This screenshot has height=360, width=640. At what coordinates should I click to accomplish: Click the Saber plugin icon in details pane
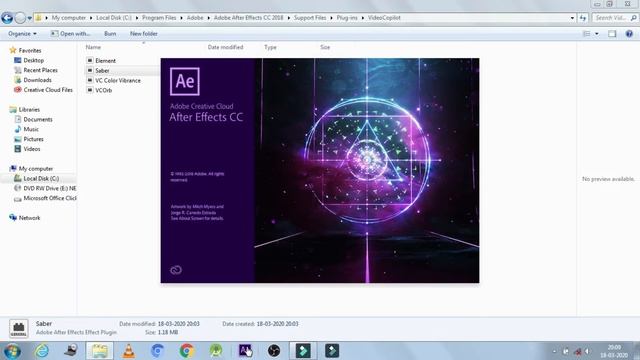[x=19, y=329]
